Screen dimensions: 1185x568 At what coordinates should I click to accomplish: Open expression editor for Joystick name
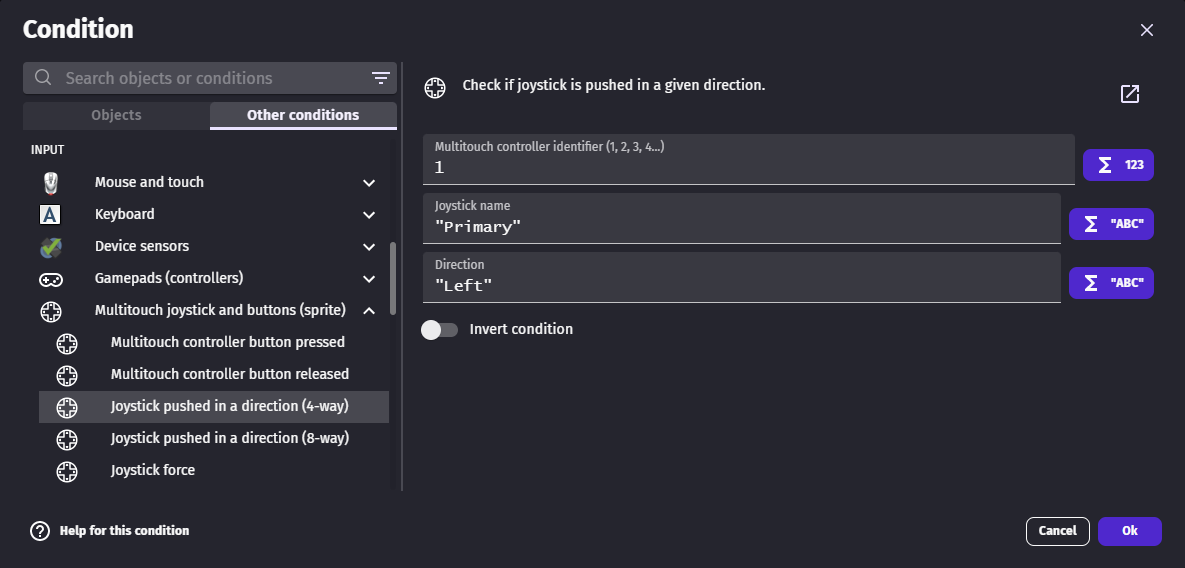click(1111, 224)
